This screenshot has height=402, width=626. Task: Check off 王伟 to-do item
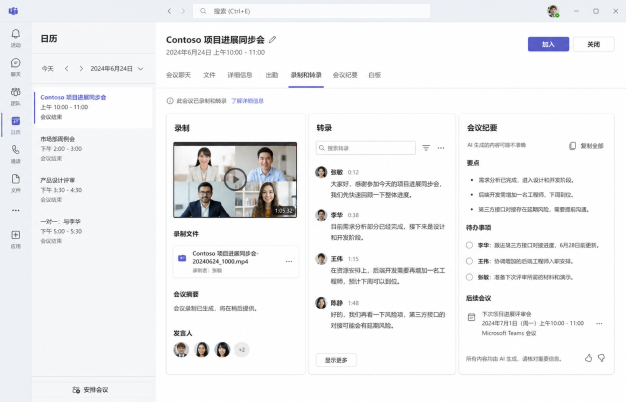470,261
